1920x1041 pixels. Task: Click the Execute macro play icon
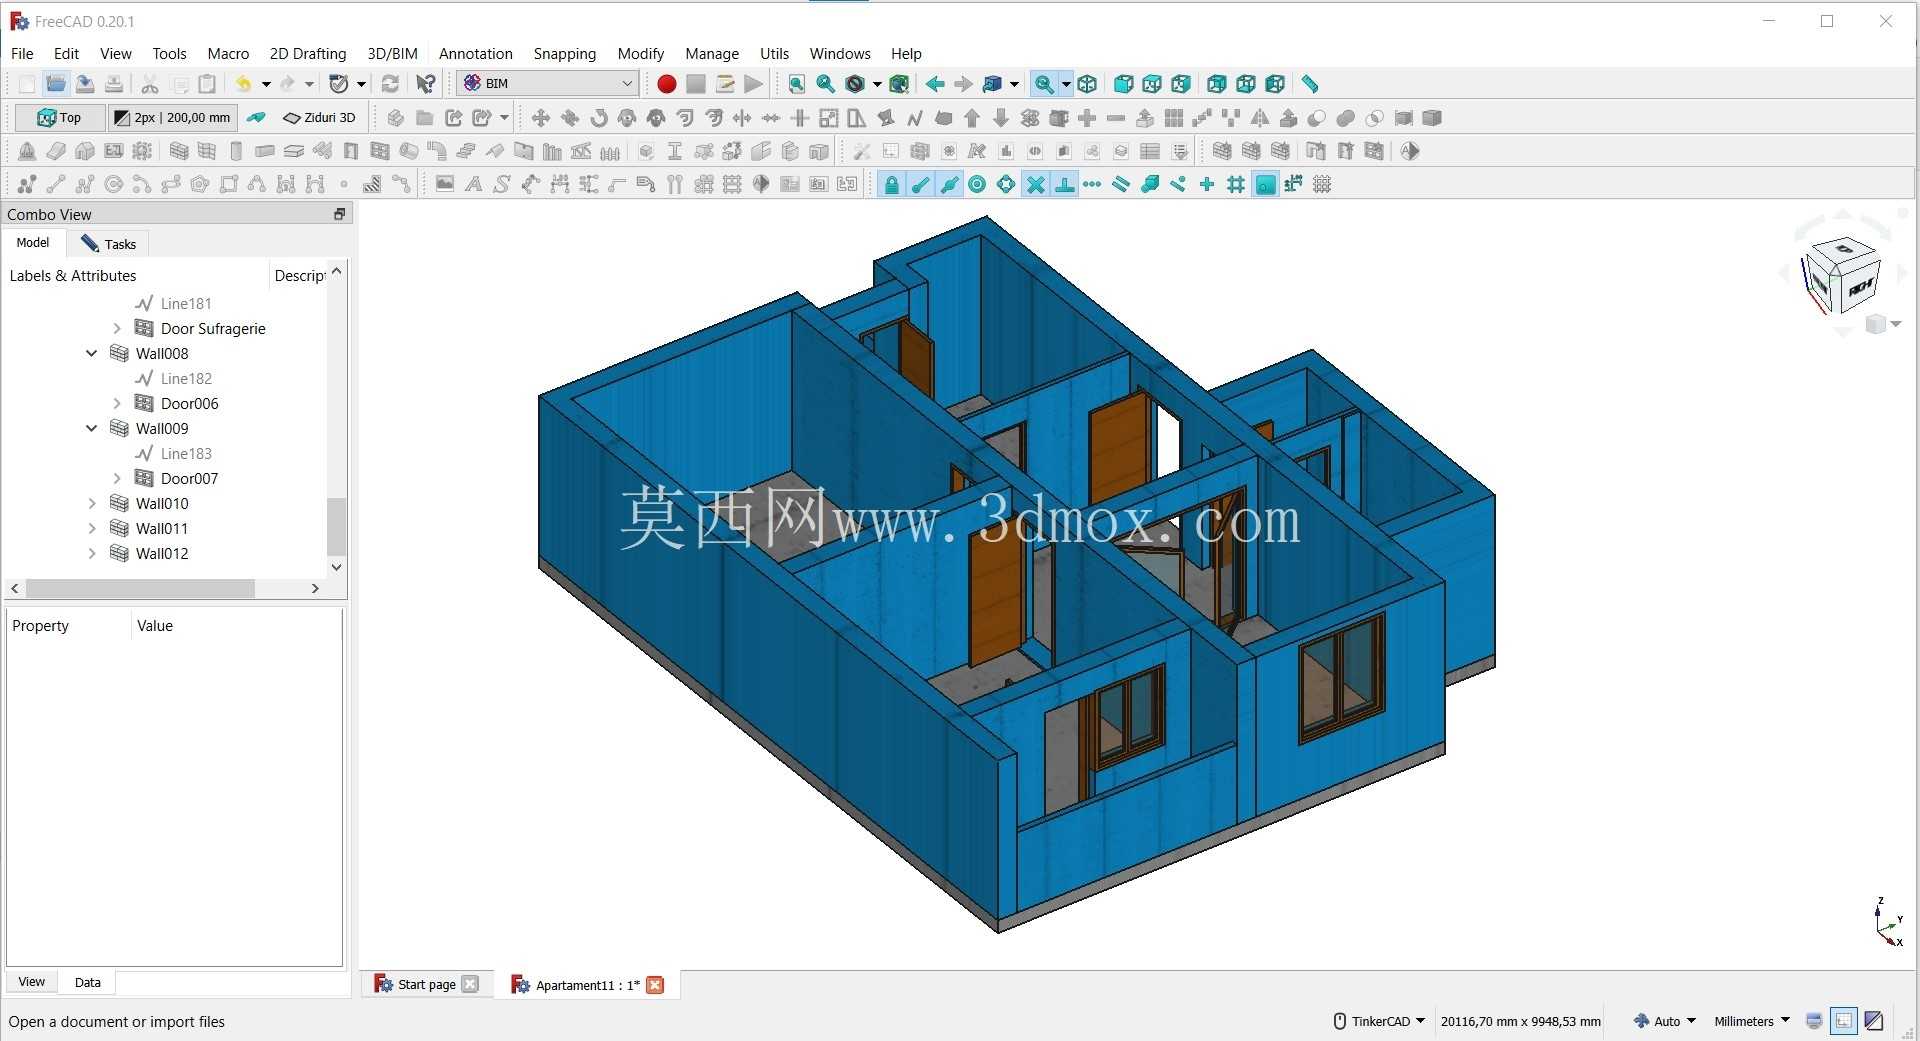[x=753, y=84]
